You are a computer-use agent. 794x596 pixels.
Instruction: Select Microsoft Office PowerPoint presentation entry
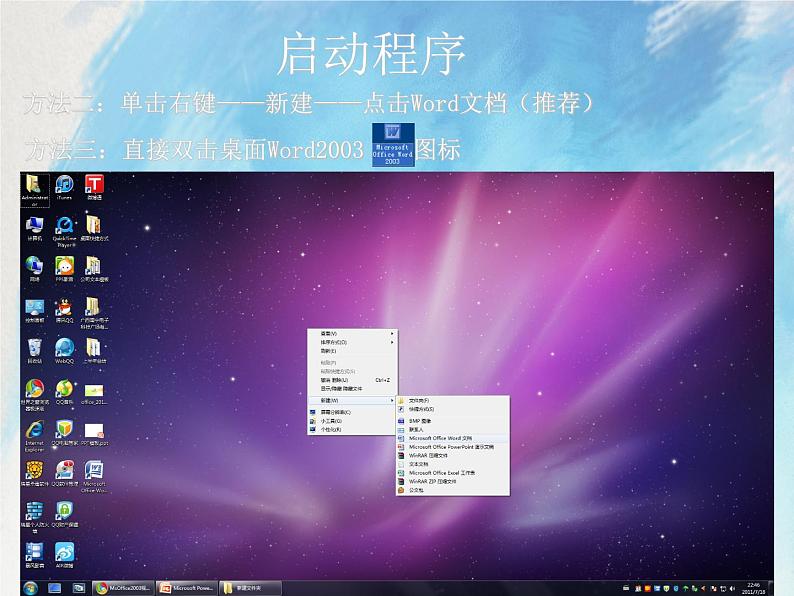(453, 447)
